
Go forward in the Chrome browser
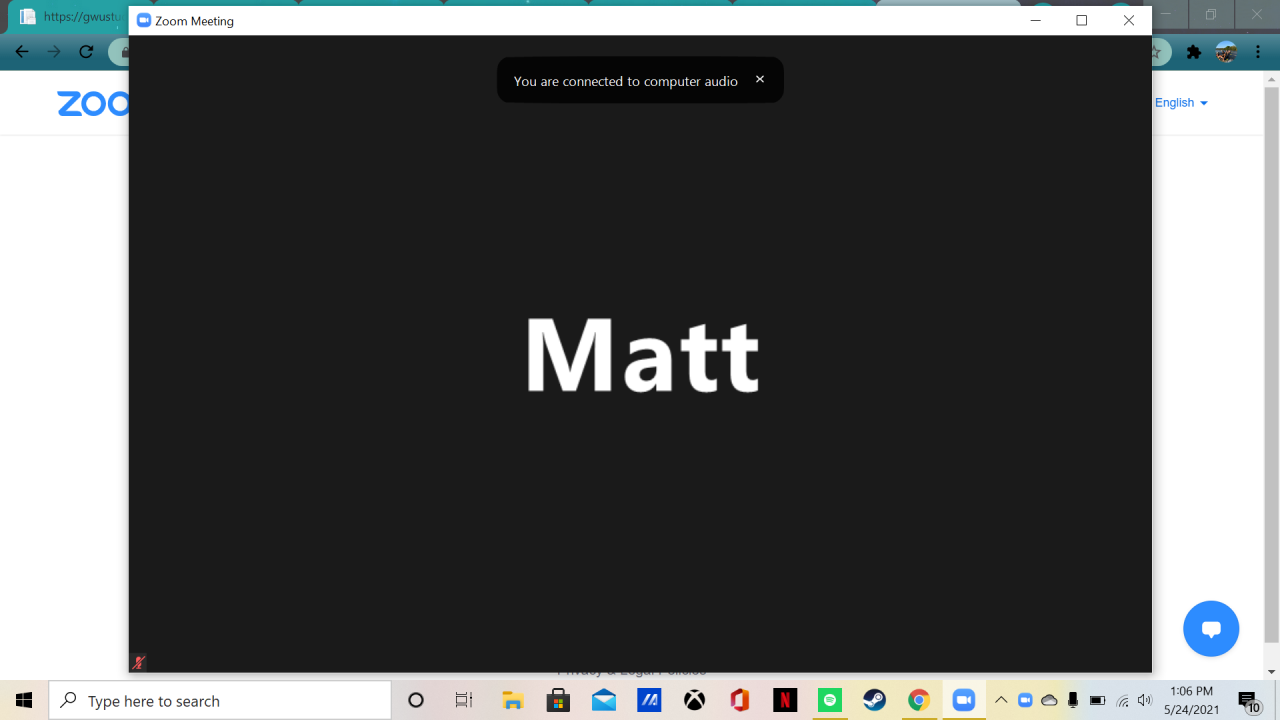pyautogui.click(x=54, y=52)
